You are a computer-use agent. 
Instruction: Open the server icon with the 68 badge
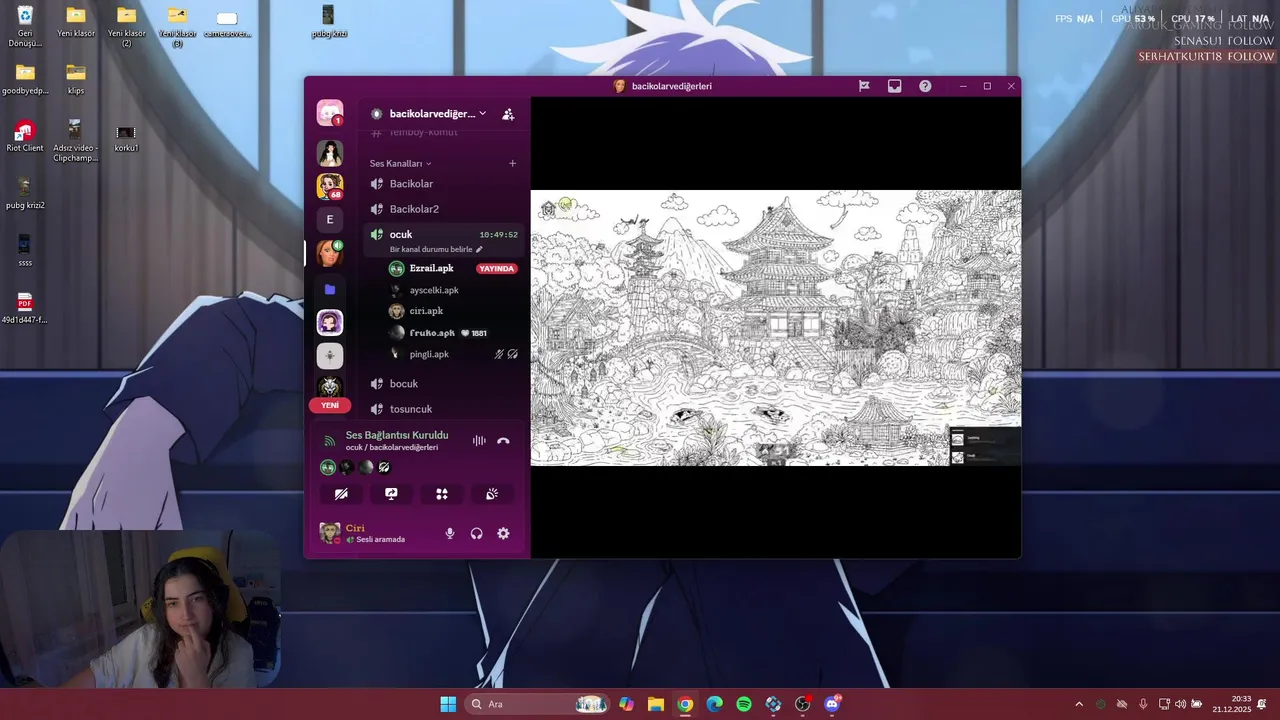(x=330, y=186)
